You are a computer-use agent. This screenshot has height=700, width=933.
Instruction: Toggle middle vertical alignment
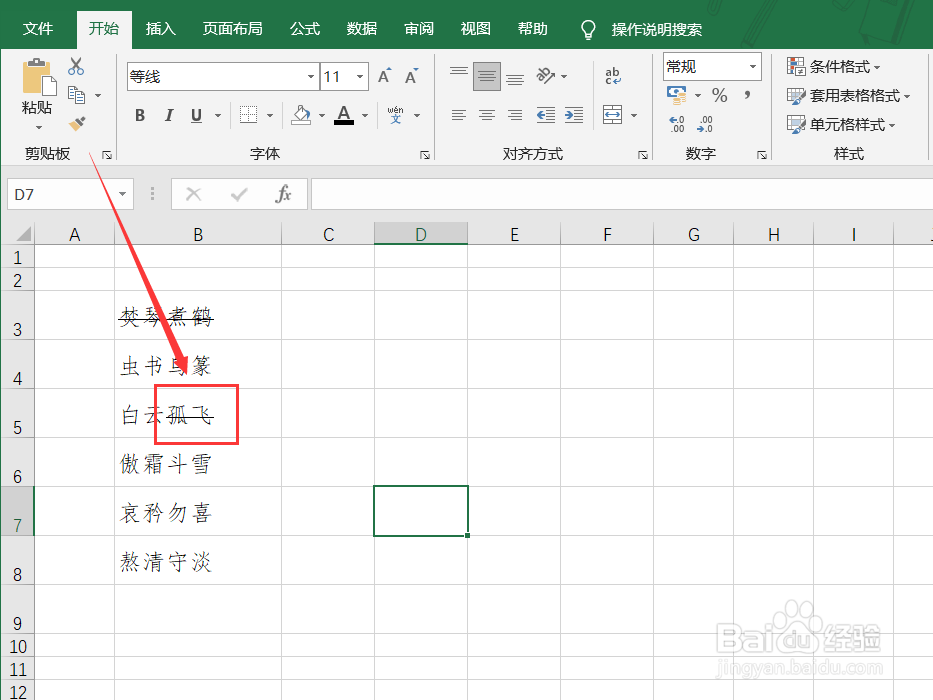pos(487,76)
